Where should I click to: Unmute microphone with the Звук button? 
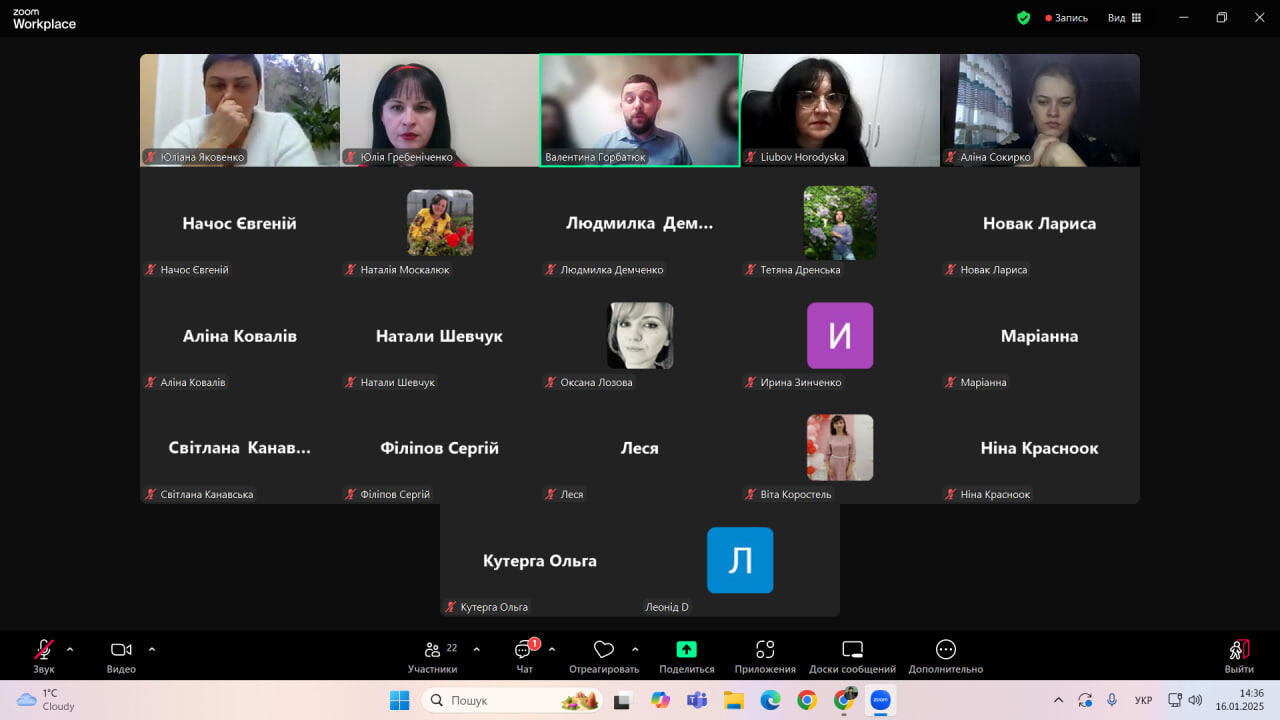[44, 657]
